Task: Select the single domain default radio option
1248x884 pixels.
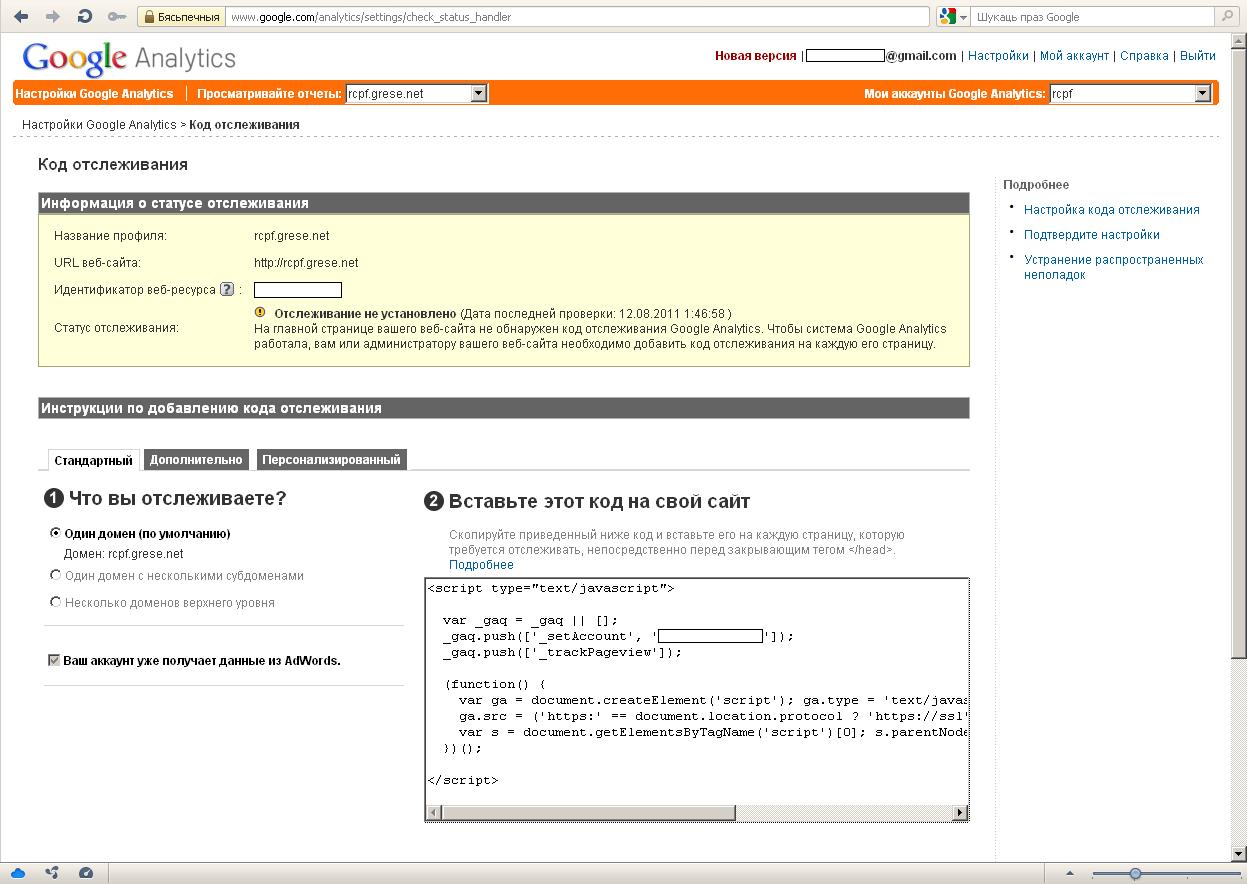Action: 56,533
